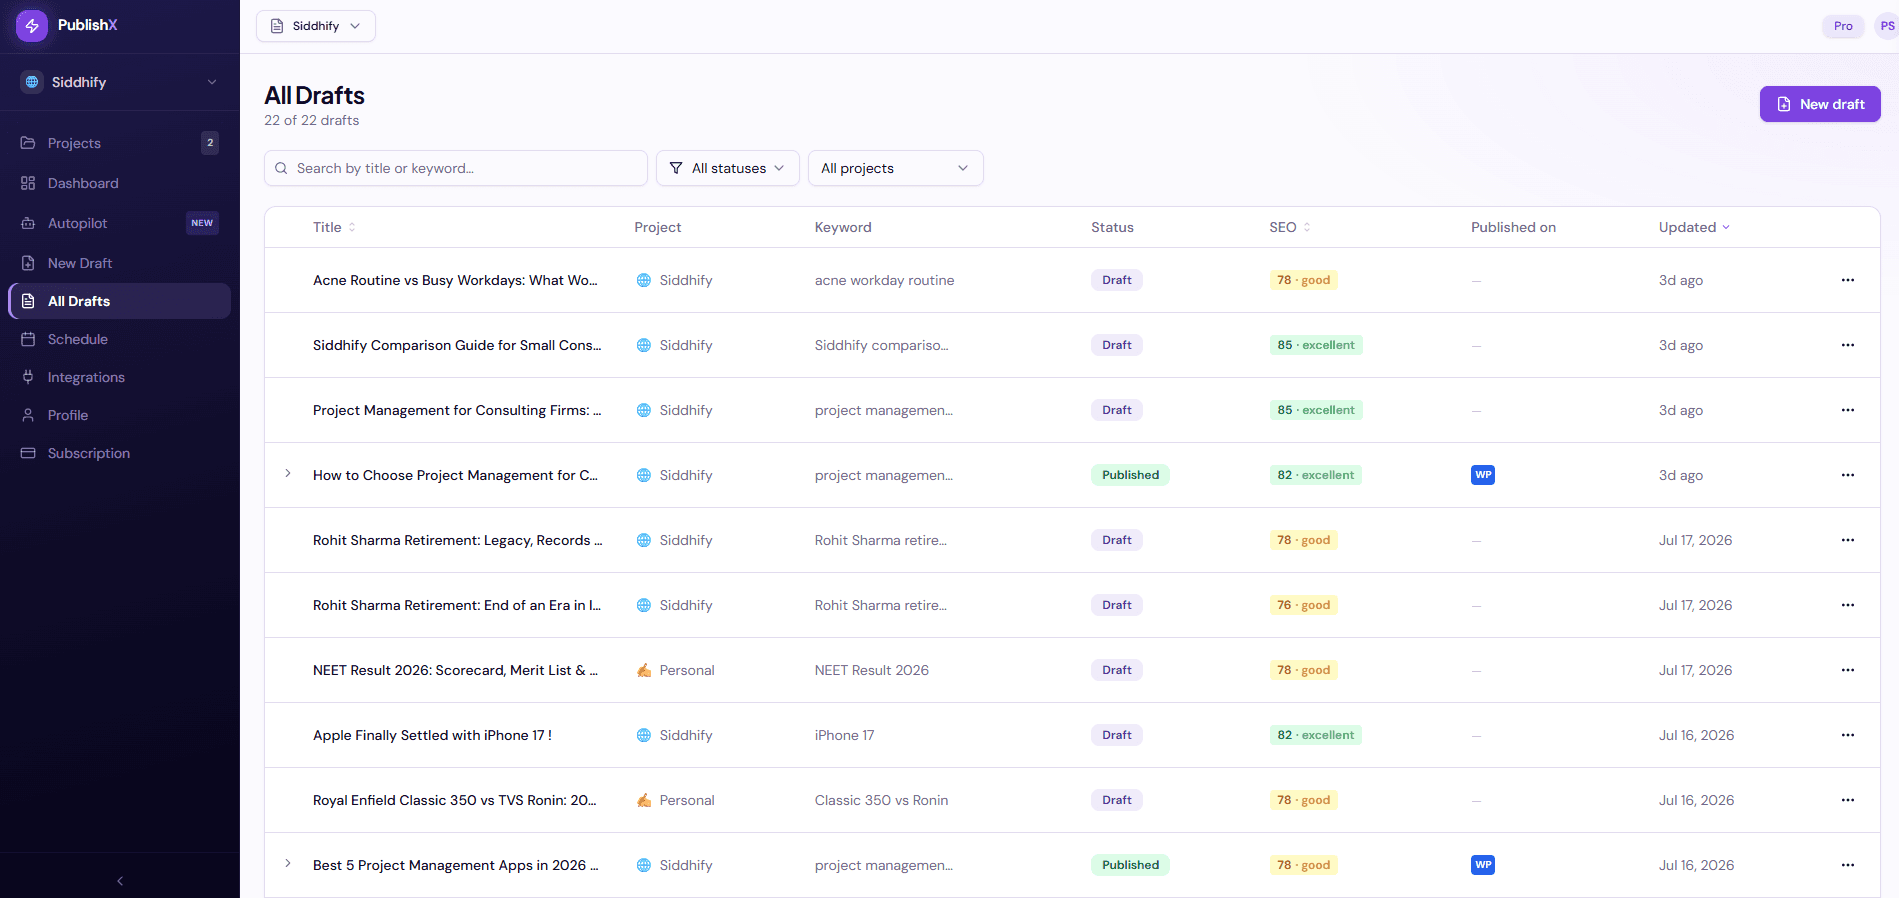Open more options for Rohit Sharma Retirement: End of an Era
The height and width of the screenshot is (898, 1899).
pos(1848,605)
